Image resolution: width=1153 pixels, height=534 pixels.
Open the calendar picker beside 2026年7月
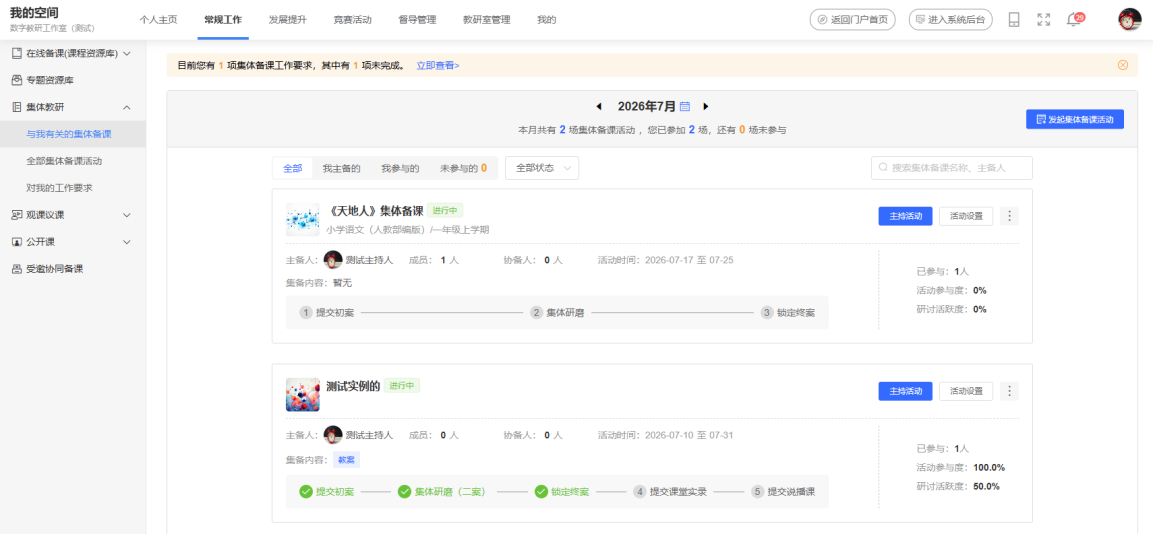pos(685,107)
